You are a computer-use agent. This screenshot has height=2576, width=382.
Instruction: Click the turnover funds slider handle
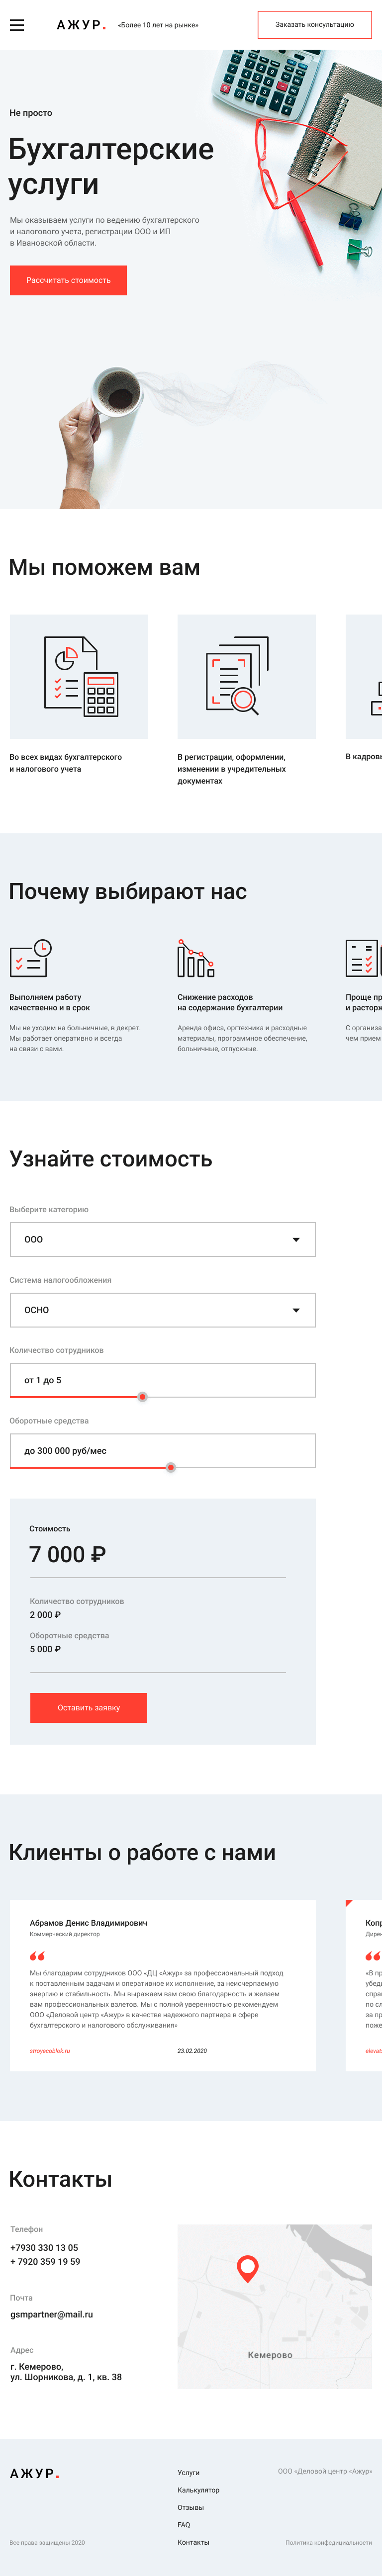(171, 1467)
